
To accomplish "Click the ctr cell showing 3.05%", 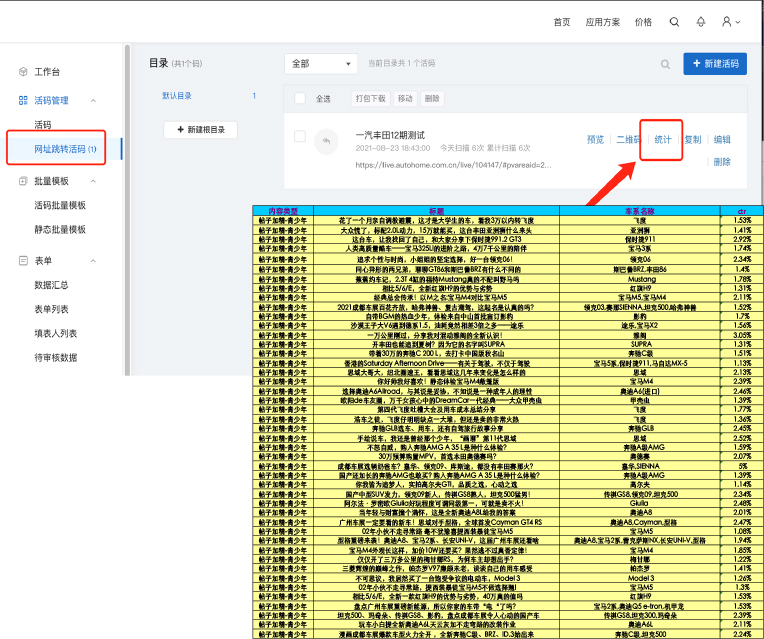I will tap(742, 335).
